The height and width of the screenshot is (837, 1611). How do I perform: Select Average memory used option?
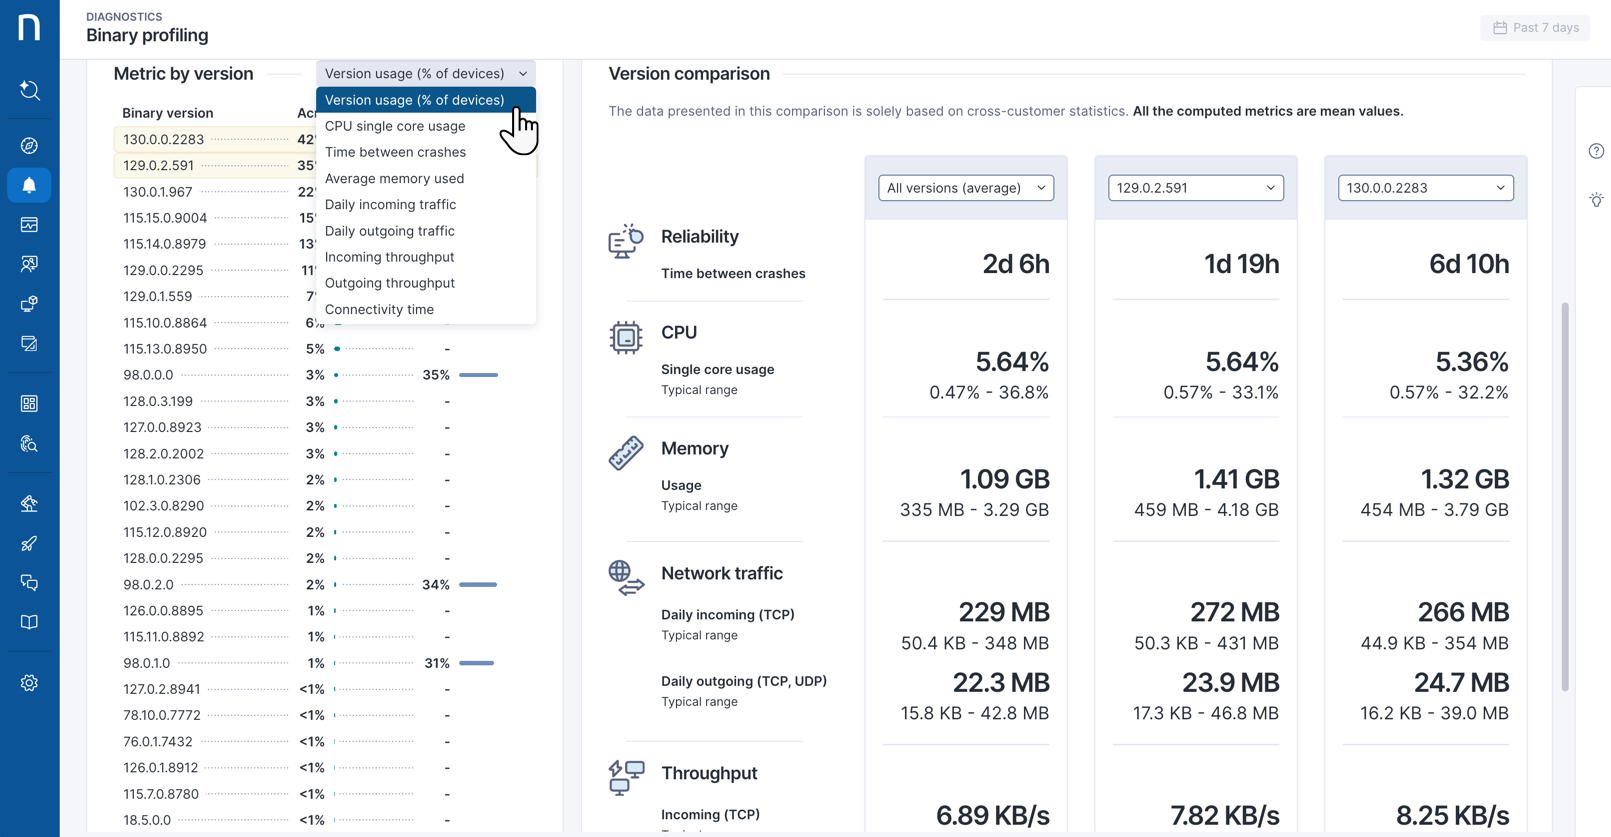click(x=394, y=178)
